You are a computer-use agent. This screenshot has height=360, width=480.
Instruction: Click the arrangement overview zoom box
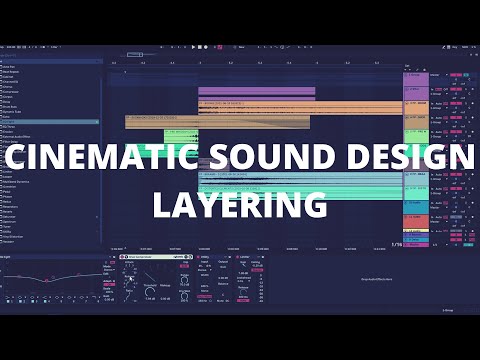pos(135,55)
